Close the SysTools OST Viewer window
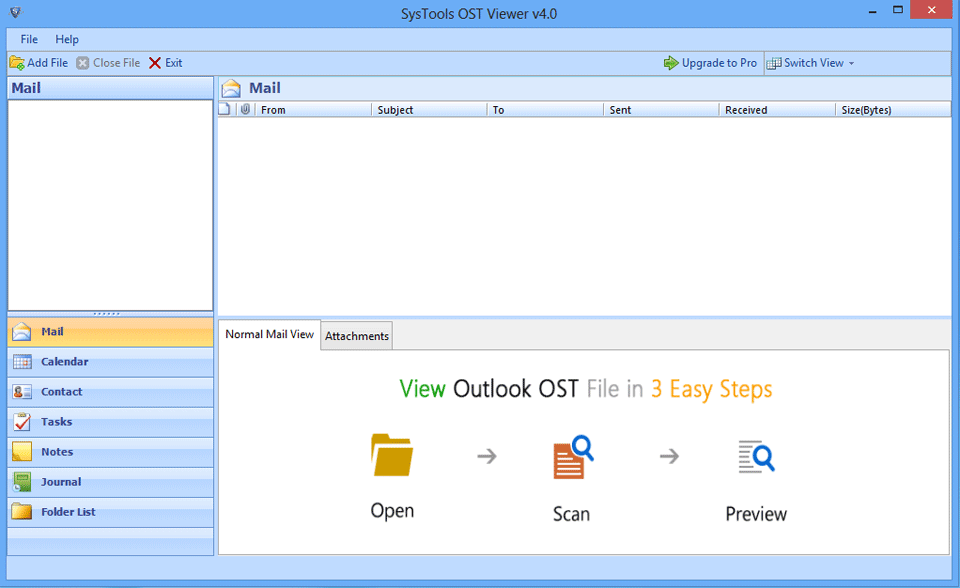 931,10
